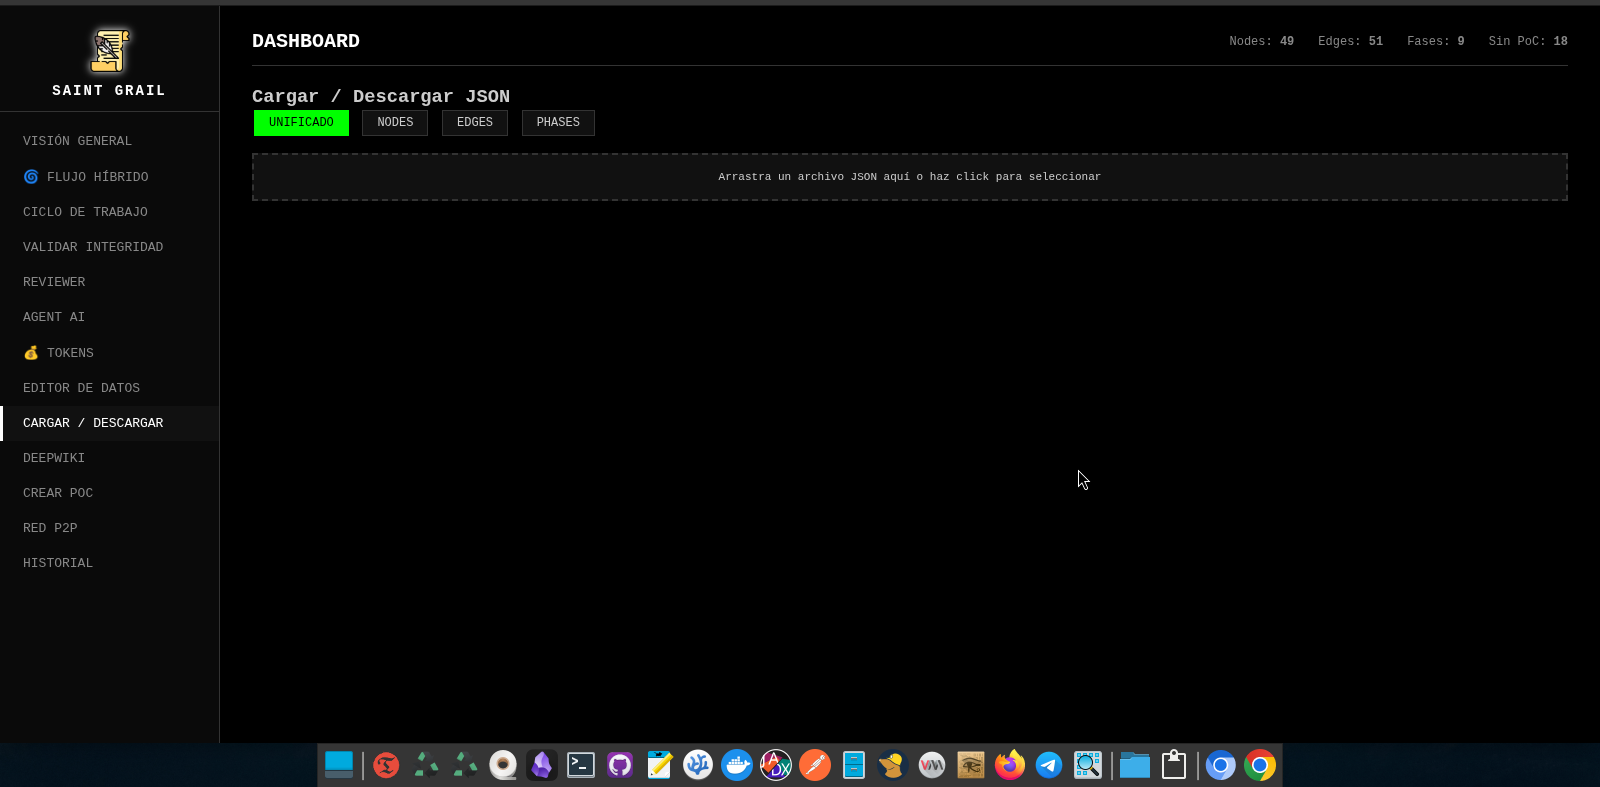The width and height of the screenshot is (1600, 787).
Task: Switch to the NODES tab
Action: coord(395,123)
